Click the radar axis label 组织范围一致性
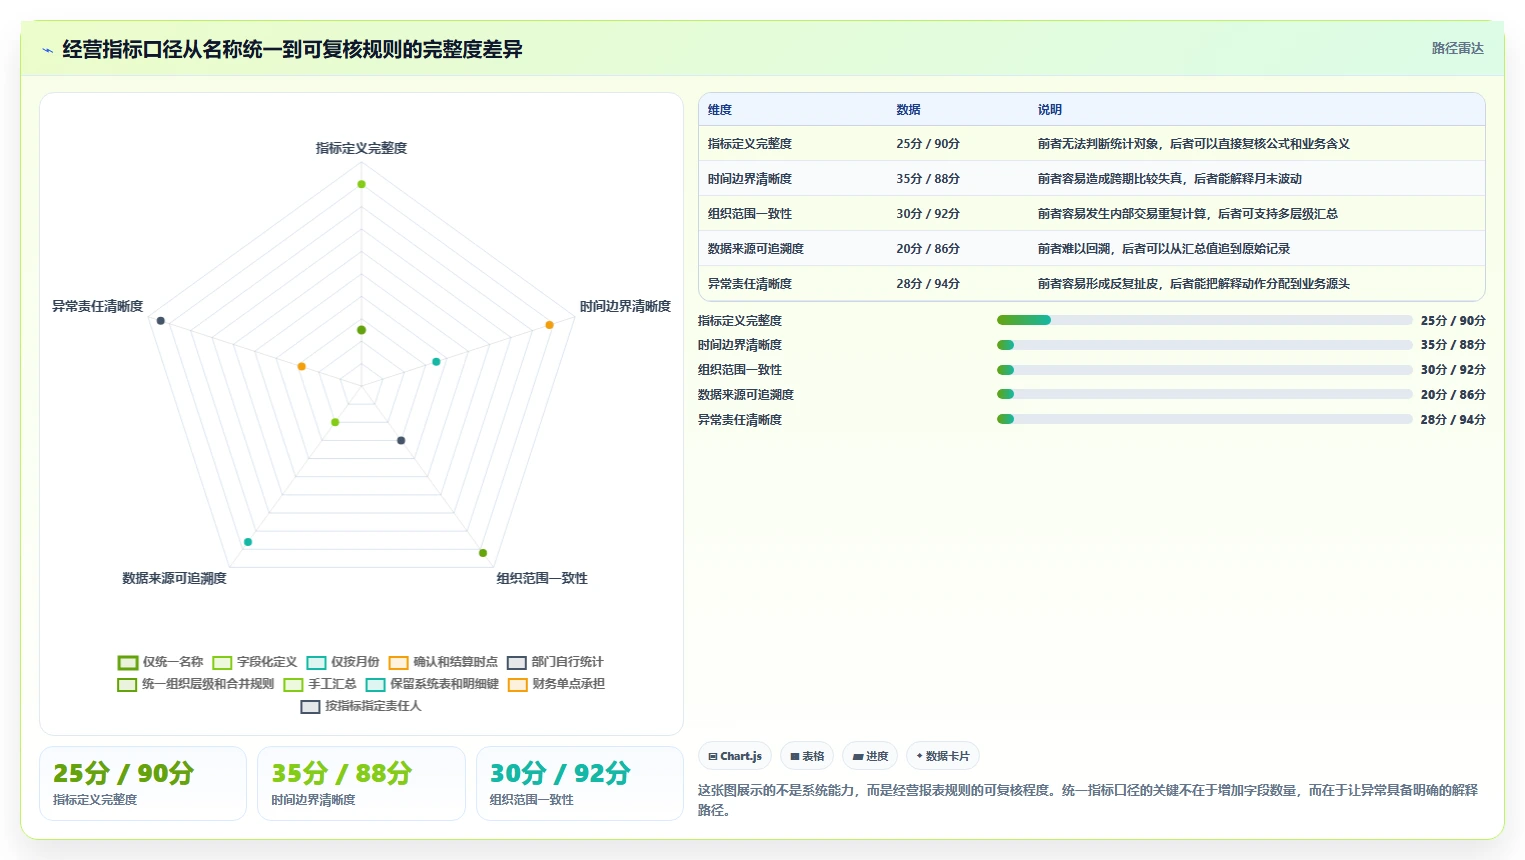The width and height of the screenshot is (1525, 860). pos(542,578)
